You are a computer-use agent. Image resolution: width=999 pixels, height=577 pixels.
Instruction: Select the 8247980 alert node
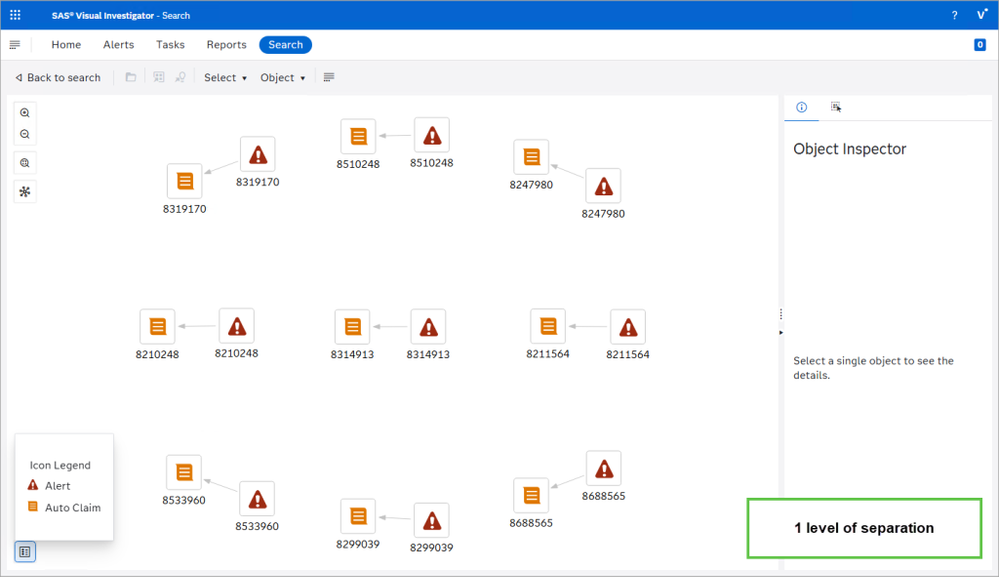pos(603,186)
